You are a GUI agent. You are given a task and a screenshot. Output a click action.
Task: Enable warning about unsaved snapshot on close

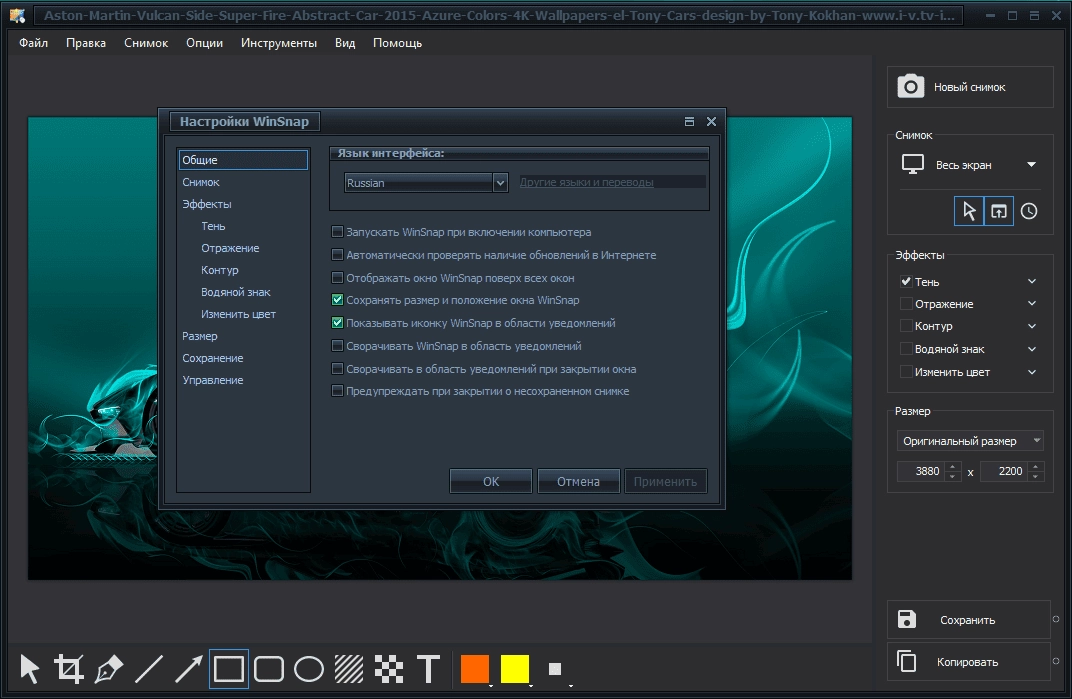(x=337, y=391)
